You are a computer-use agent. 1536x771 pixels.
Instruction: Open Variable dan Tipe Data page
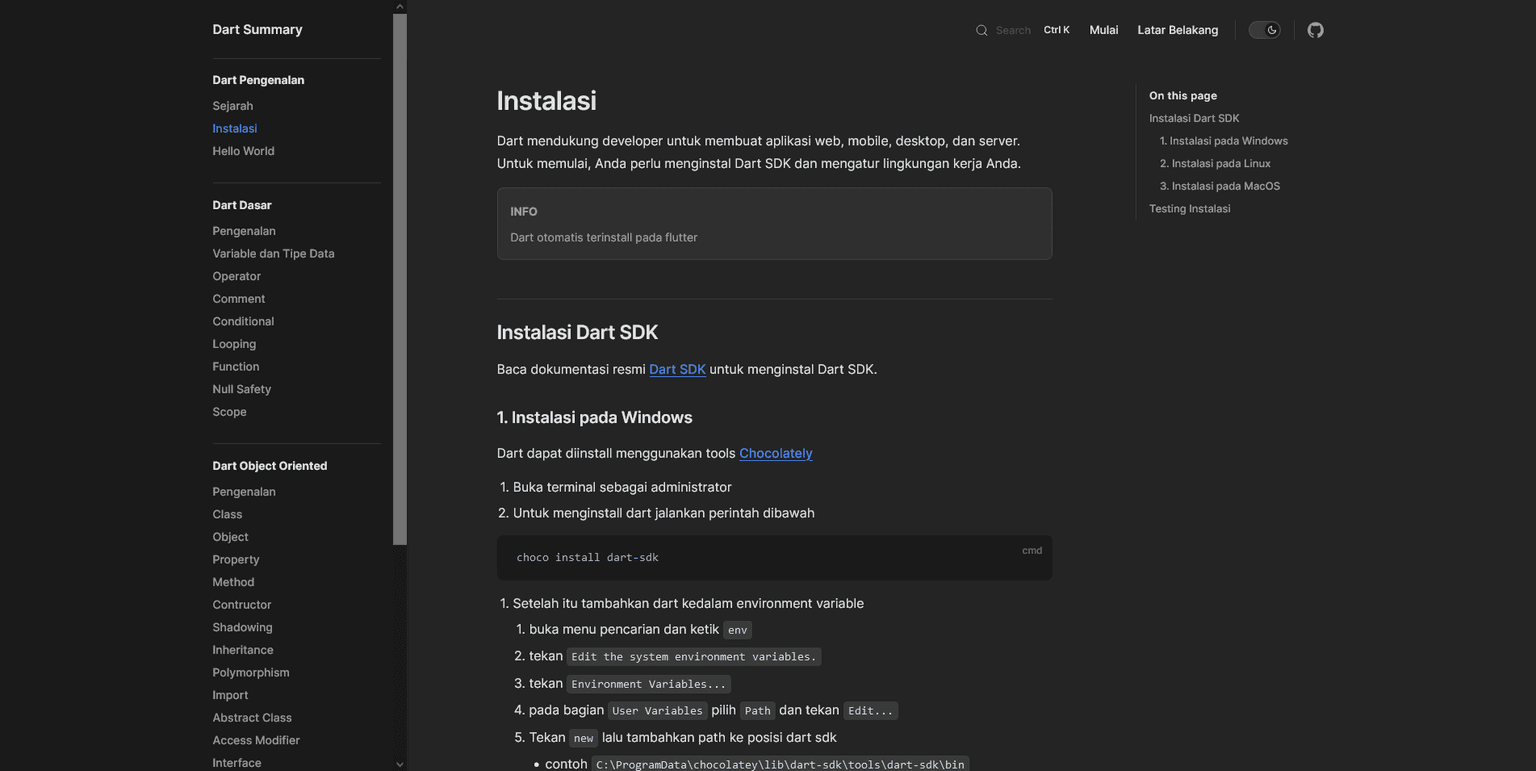[x=273, y=254]
